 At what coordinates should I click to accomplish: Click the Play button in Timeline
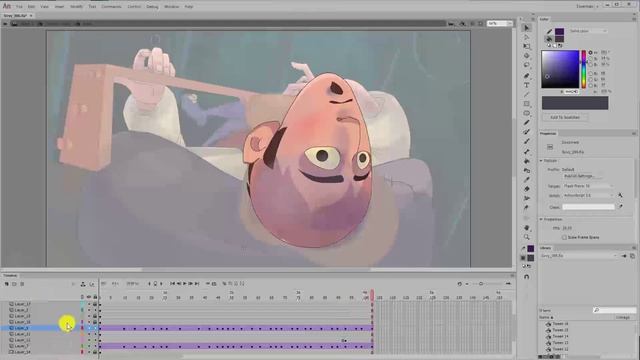pos(184,283)
